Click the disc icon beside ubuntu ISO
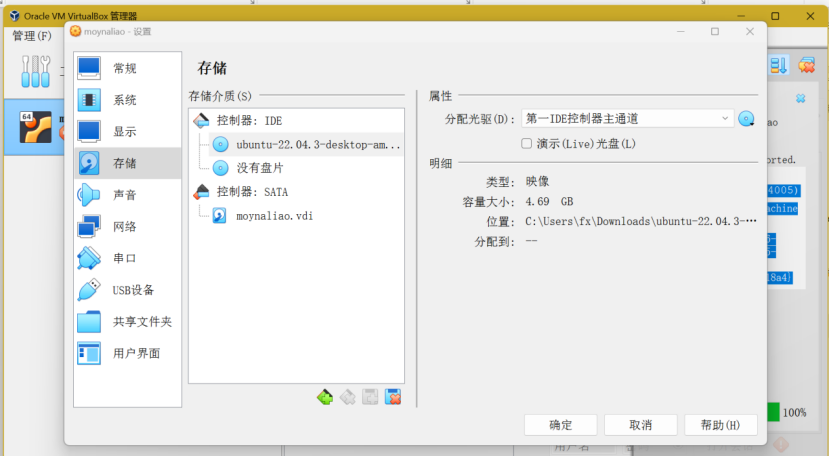The width and height of the screenshot is (830, 457). point(220,145)
